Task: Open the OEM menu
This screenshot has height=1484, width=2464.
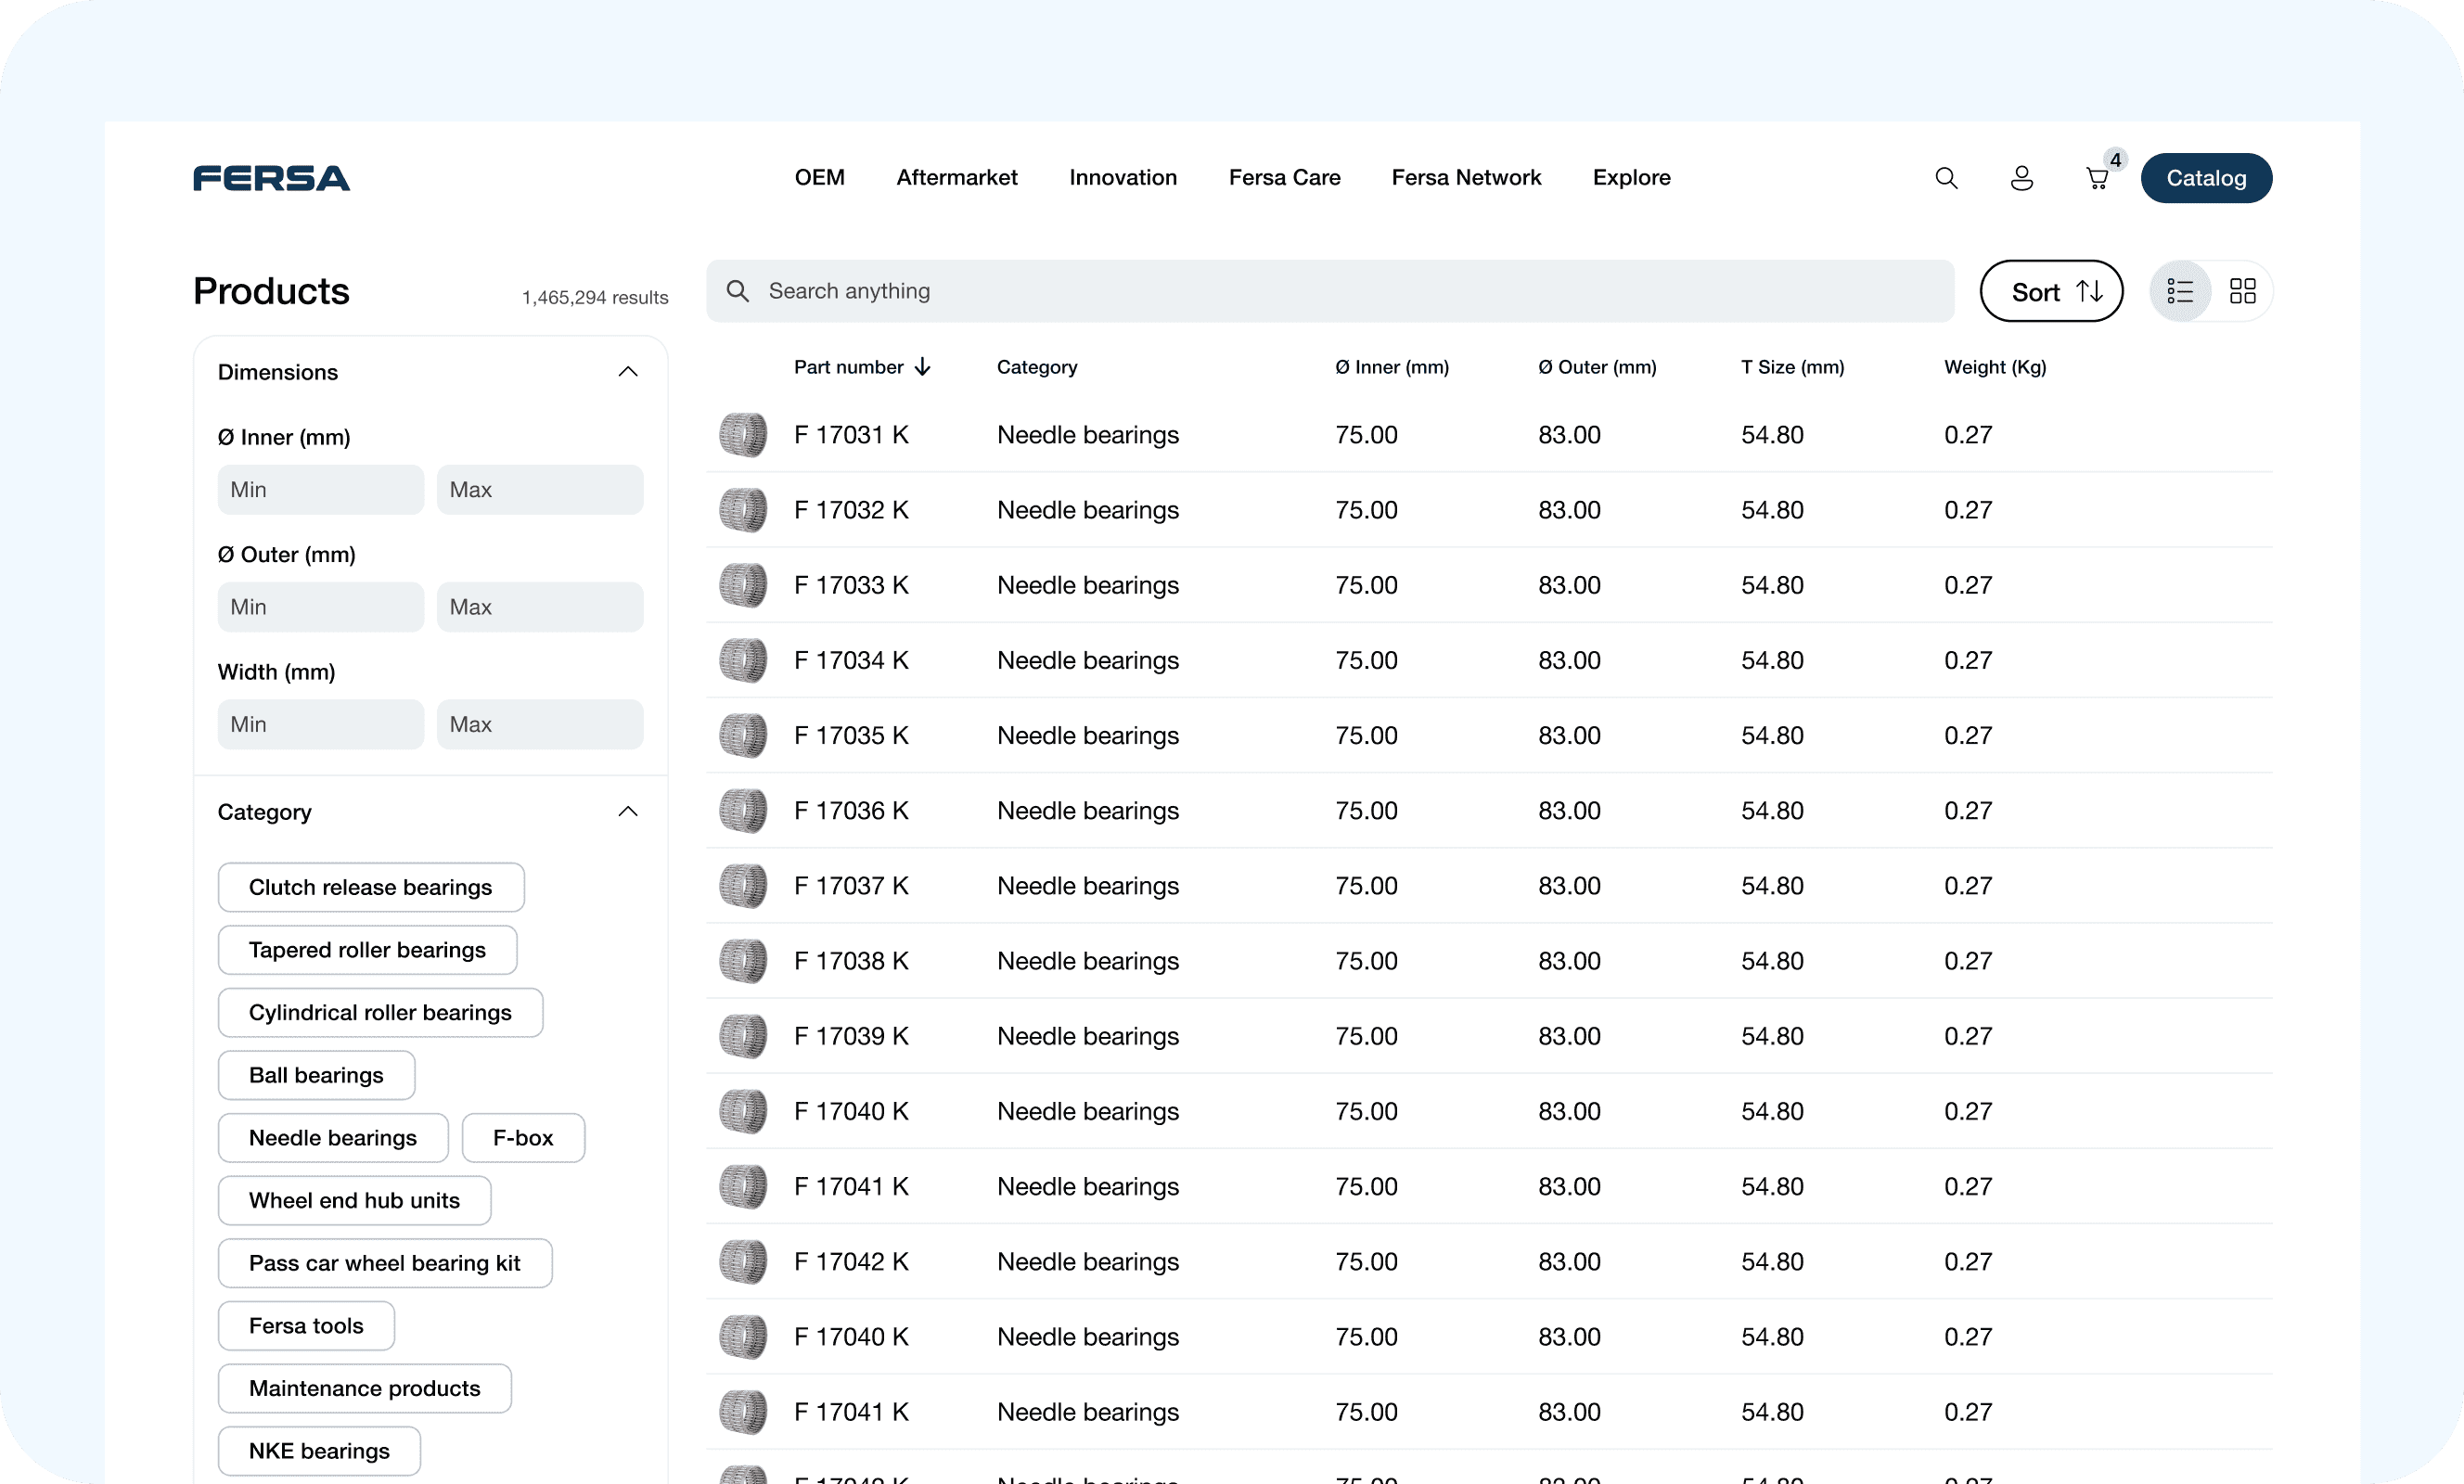Action: click(819, 178)
